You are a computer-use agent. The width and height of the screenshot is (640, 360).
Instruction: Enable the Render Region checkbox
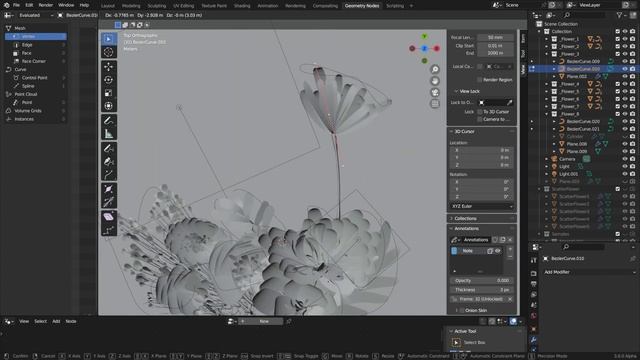click(480, 80)
